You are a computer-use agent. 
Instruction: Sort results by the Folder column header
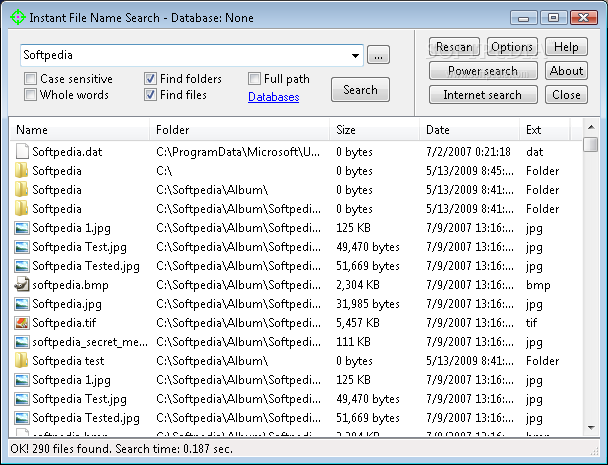239,130
